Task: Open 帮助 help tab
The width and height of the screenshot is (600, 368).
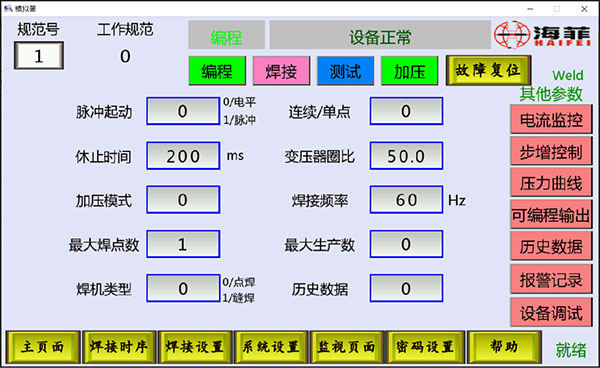Action: click(504, 347)
